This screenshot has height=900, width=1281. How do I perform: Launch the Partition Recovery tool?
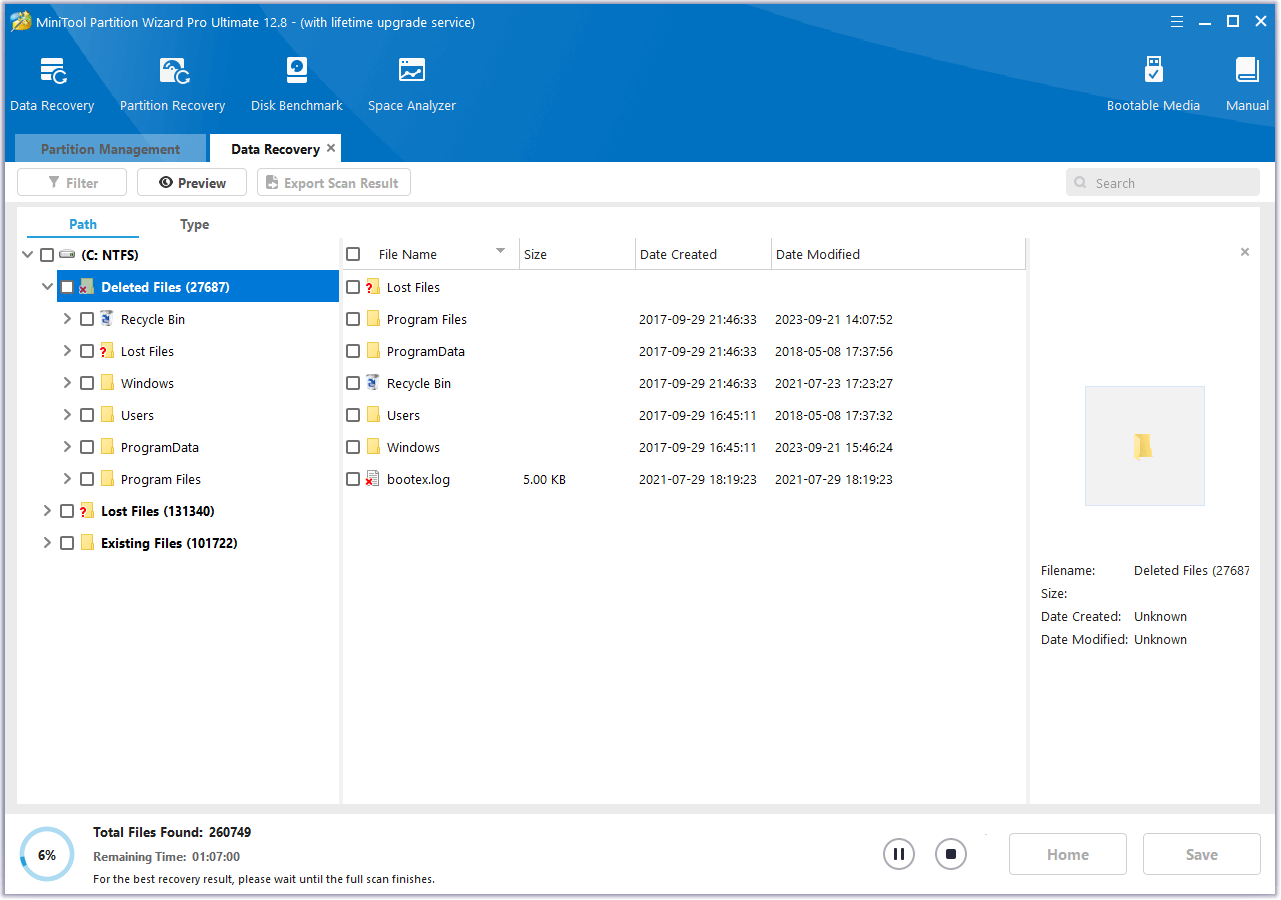pyautogui.click(x=172, y=72)
